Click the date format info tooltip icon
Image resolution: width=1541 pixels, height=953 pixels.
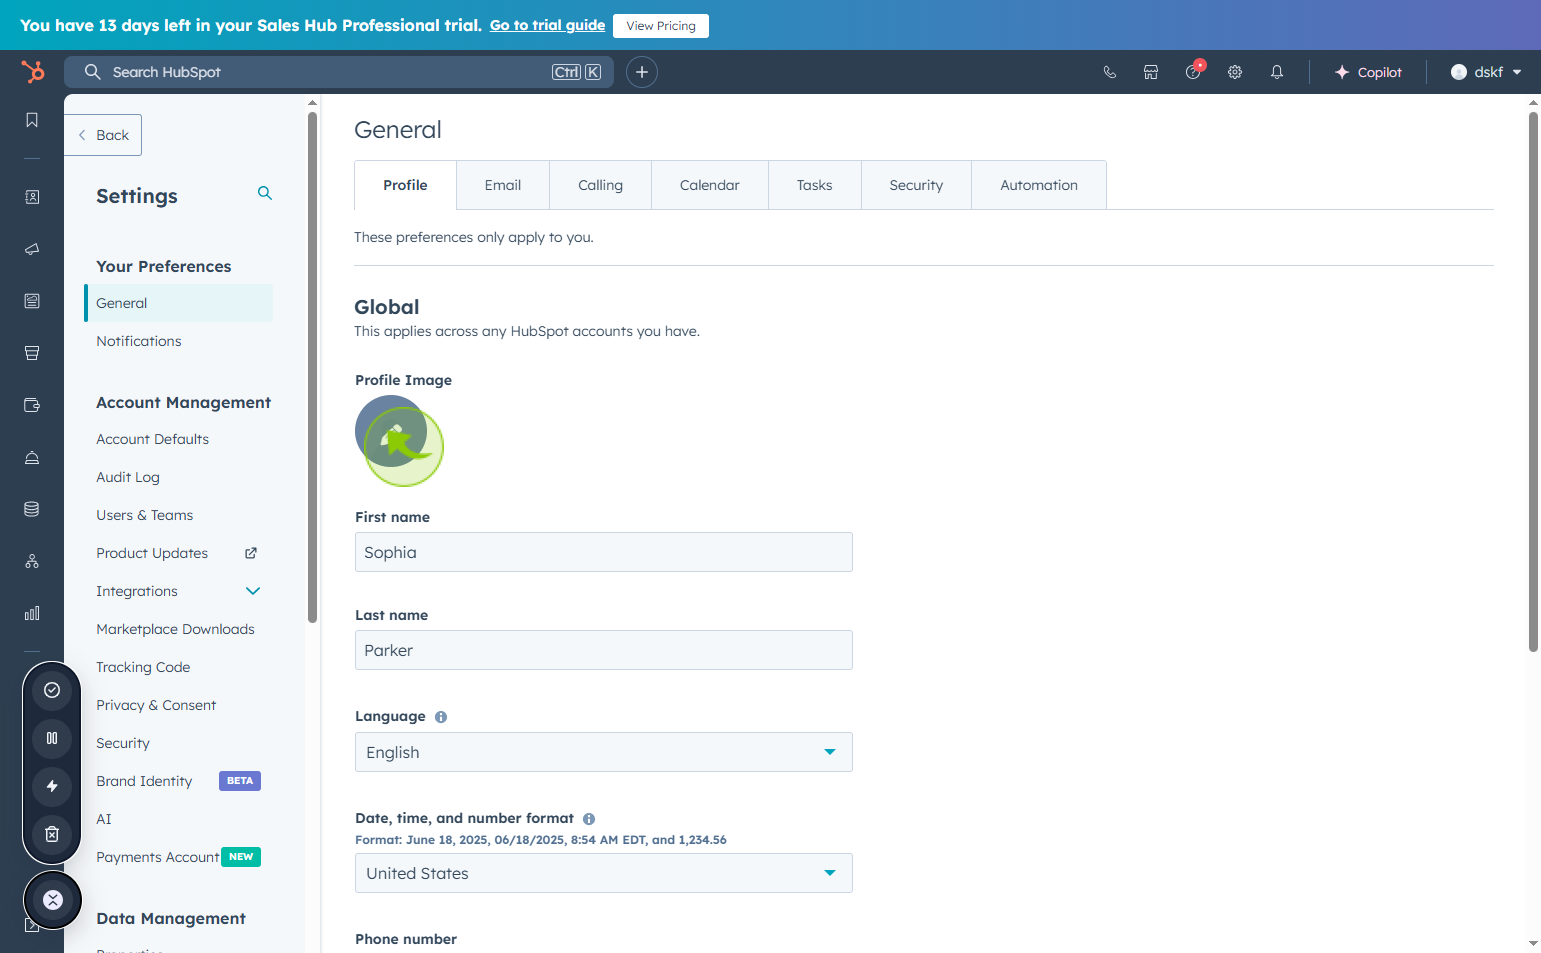pos(589,819)
